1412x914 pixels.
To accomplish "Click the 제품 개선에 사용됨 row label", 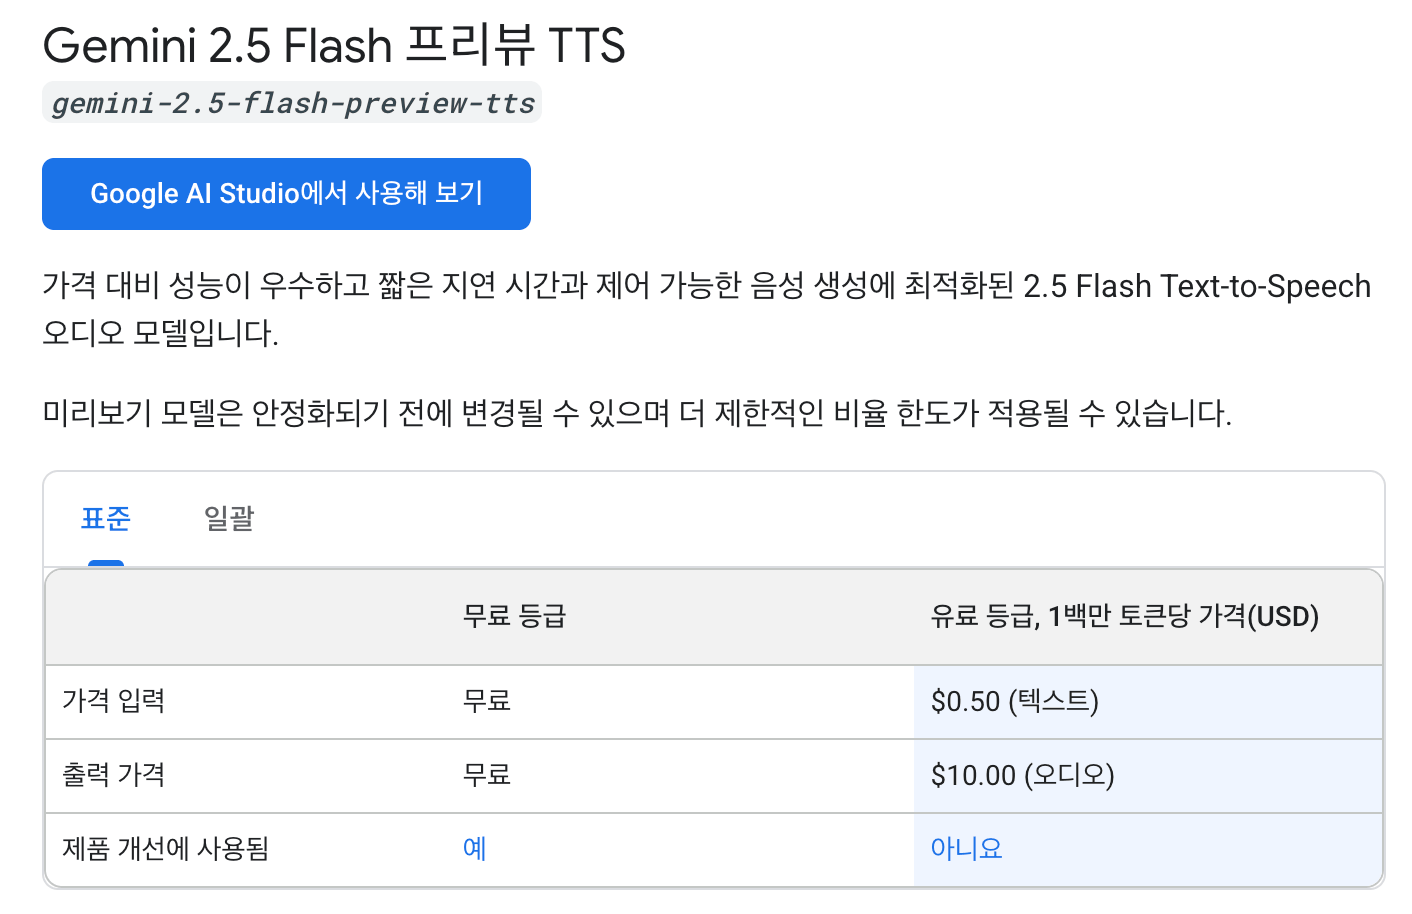I will coord(166,849).
